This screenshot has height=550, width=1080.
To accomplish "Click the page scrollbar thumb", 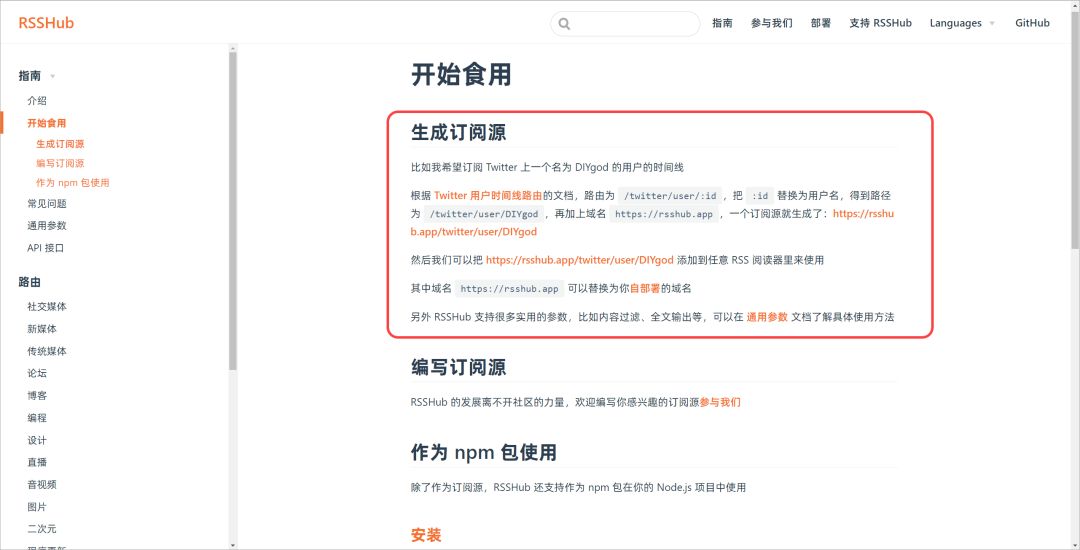I will 1075,128.
